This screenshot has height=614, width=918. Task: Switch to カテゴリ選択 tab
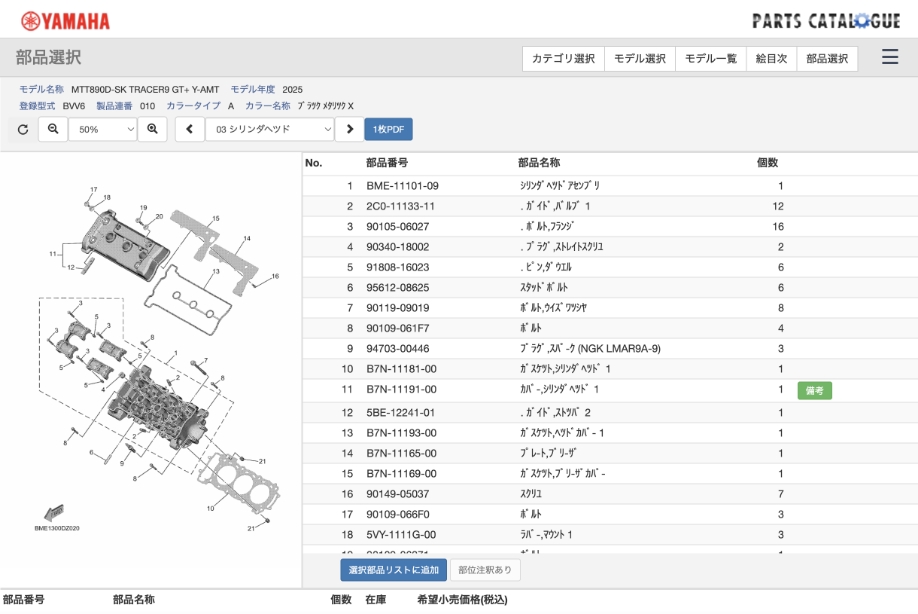[563, 59]
